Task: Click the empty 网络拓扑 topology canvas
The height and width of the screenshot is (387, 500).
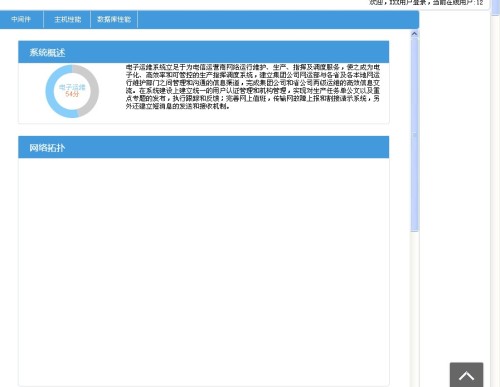Action: [204, 272]
